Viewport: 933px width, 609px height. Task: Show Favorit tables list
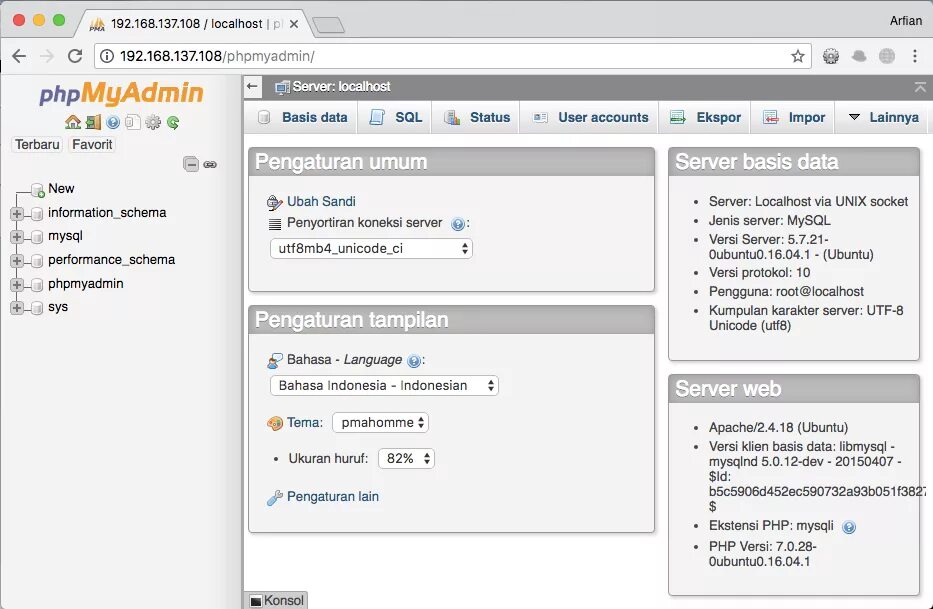92,145
